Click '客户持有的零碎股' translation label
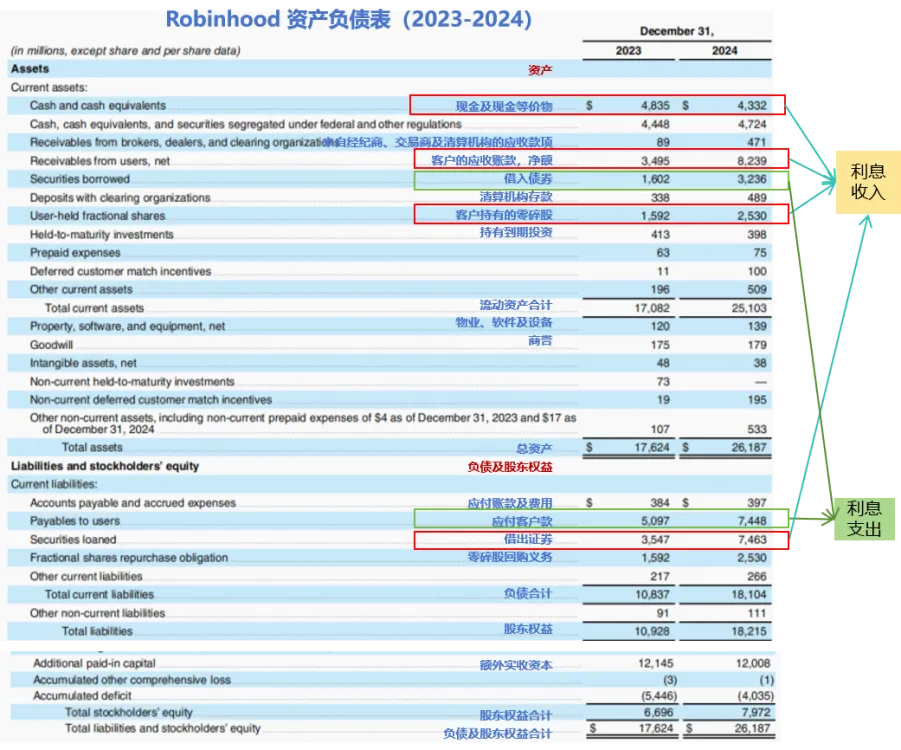This screenshot has height=750, width=901. click(x=504, y=215)
